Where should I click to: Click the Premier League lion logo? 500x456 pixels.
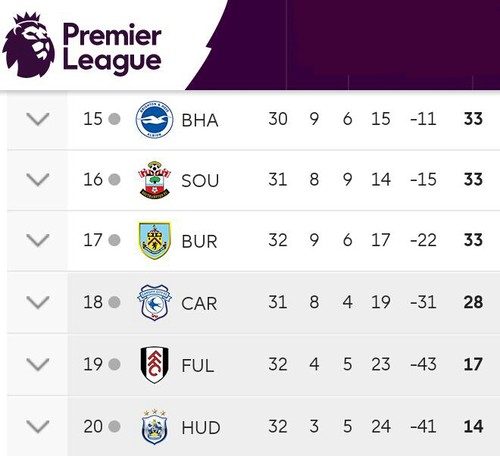[28, 45]
